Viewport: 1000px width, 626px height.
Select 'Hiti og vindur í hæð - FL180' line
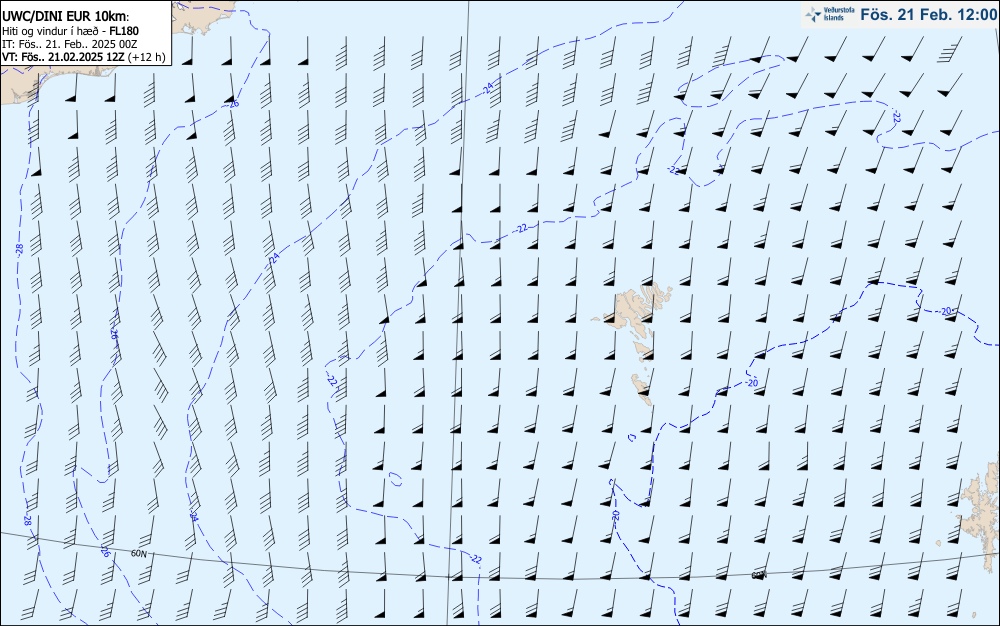point(70,31)
